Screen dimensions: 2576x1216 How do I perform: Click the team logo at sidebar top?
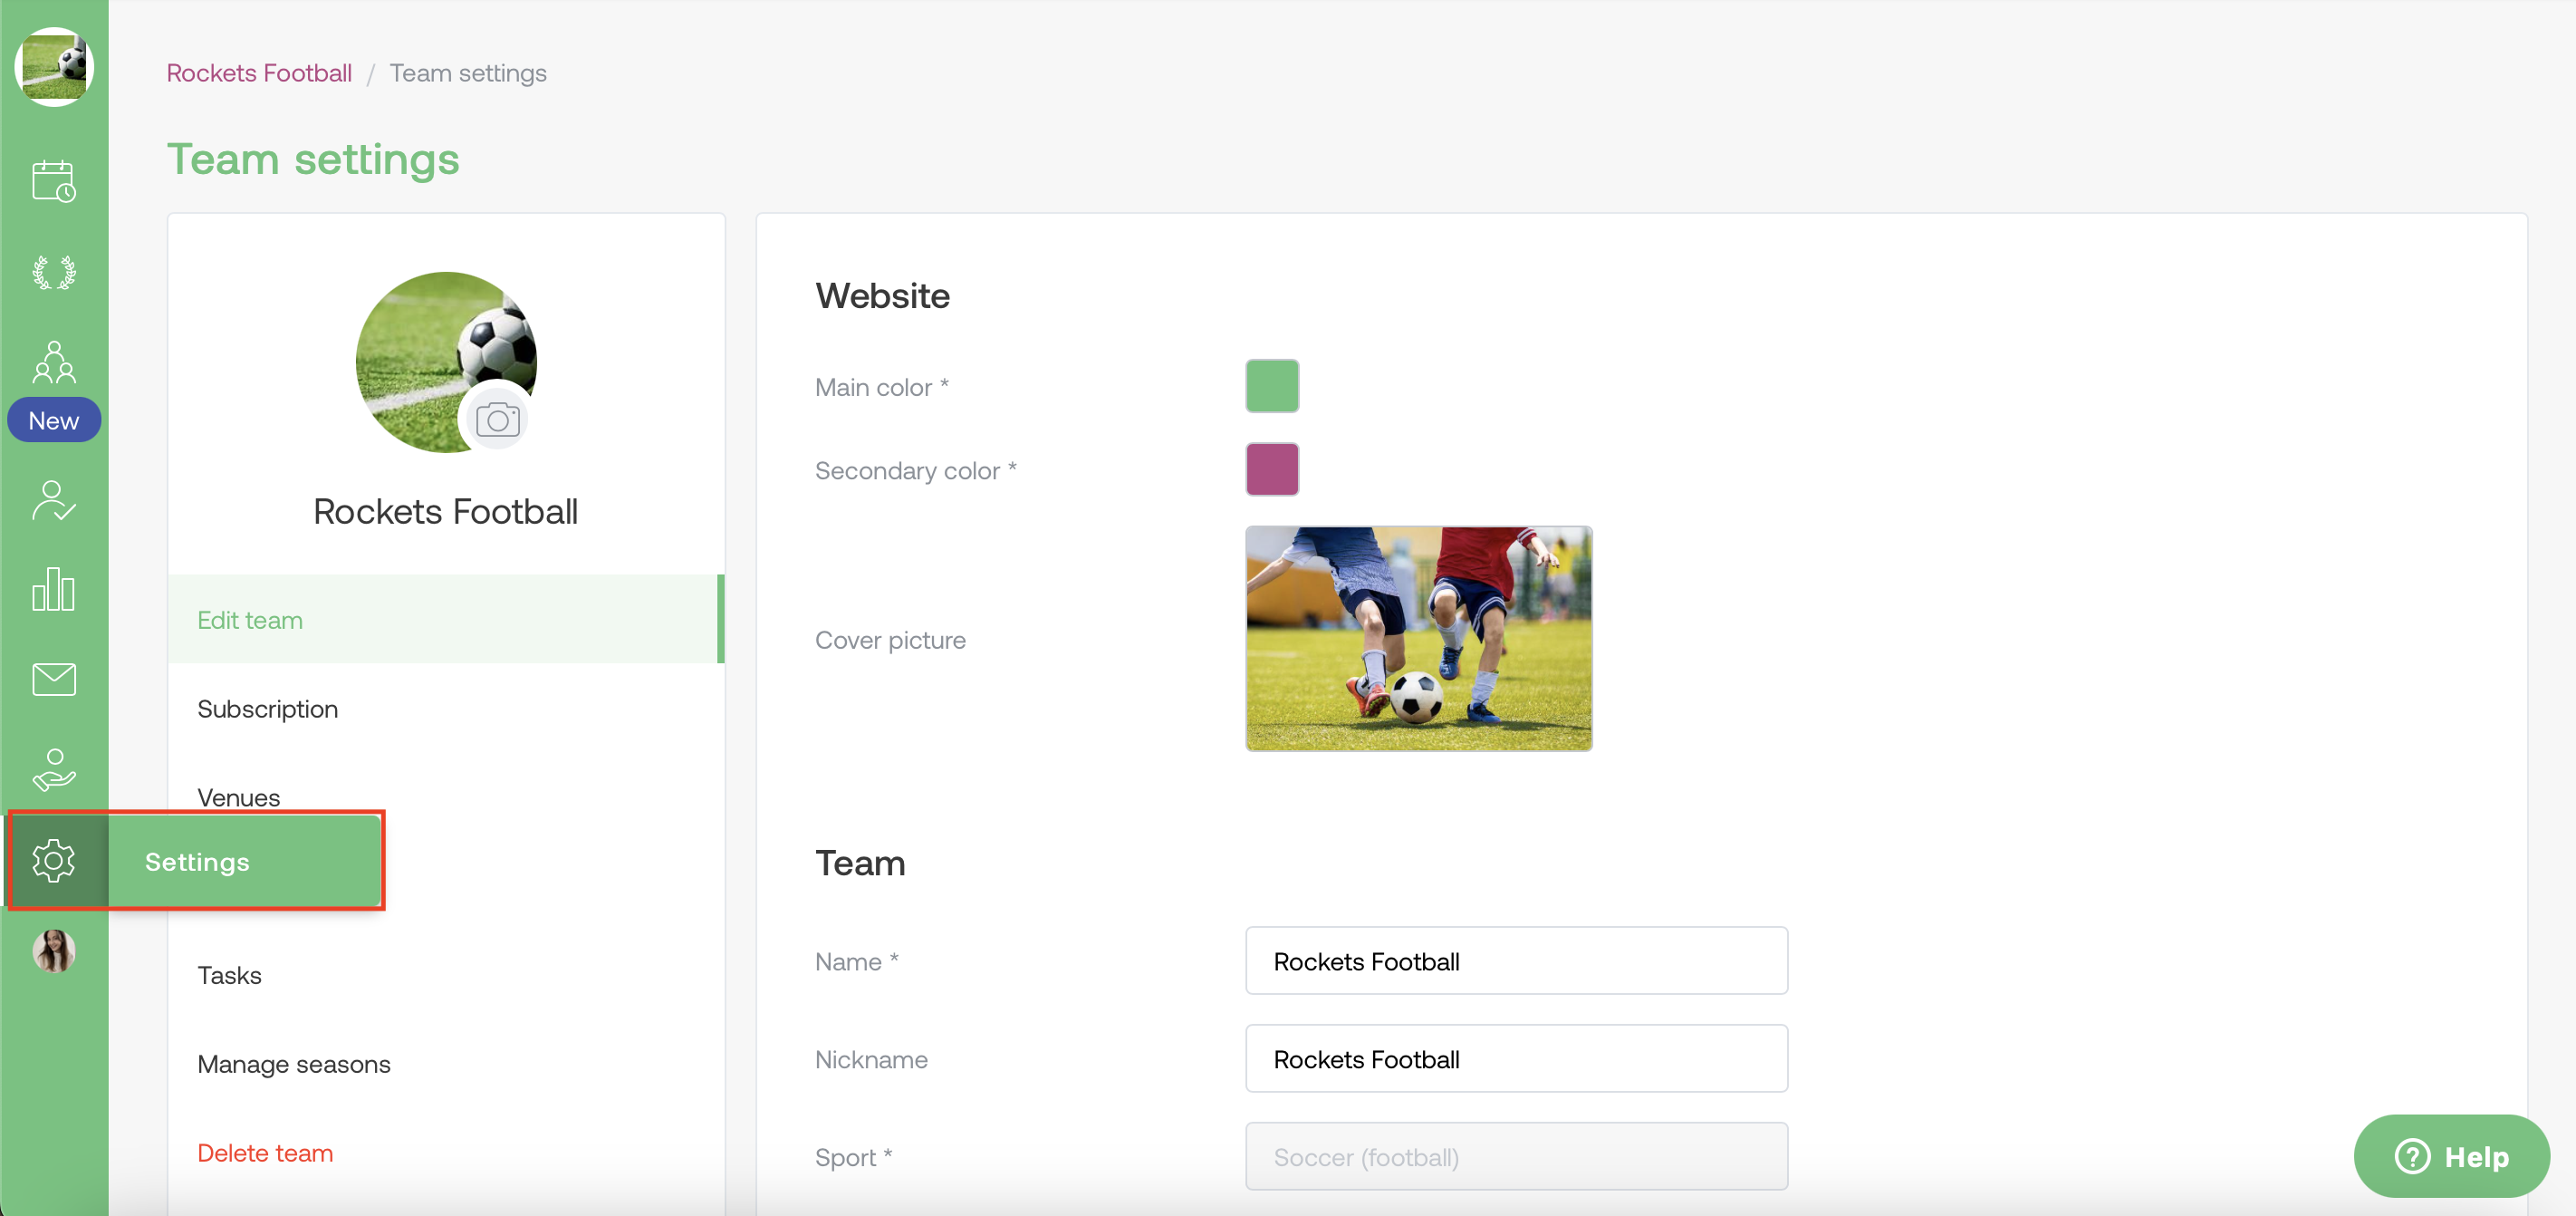click(x=54, y=67)
